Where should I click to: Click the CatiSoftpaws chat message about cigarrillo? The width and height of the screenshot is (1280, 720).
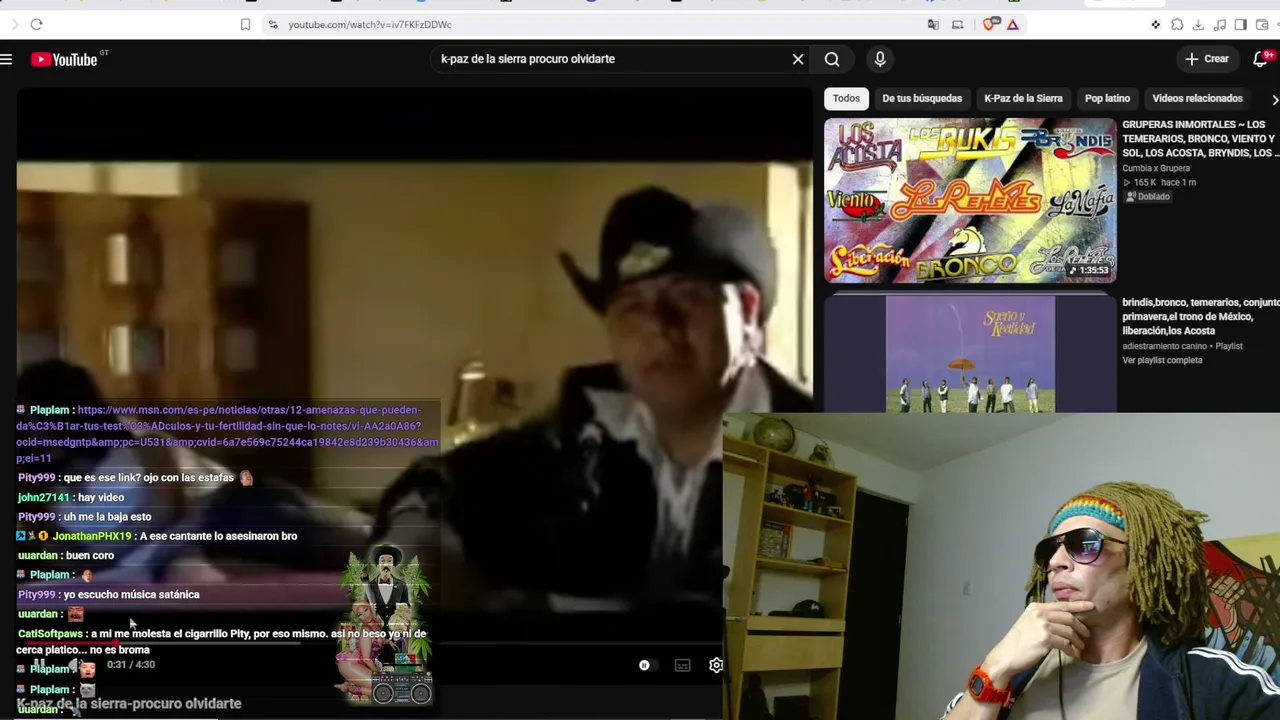(x=221, y=641)
